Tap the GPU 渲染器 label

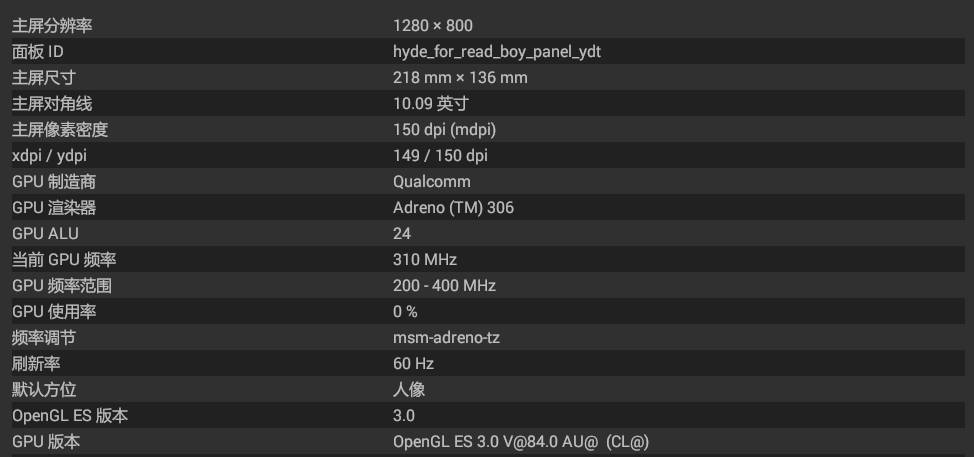coord(54,207)
